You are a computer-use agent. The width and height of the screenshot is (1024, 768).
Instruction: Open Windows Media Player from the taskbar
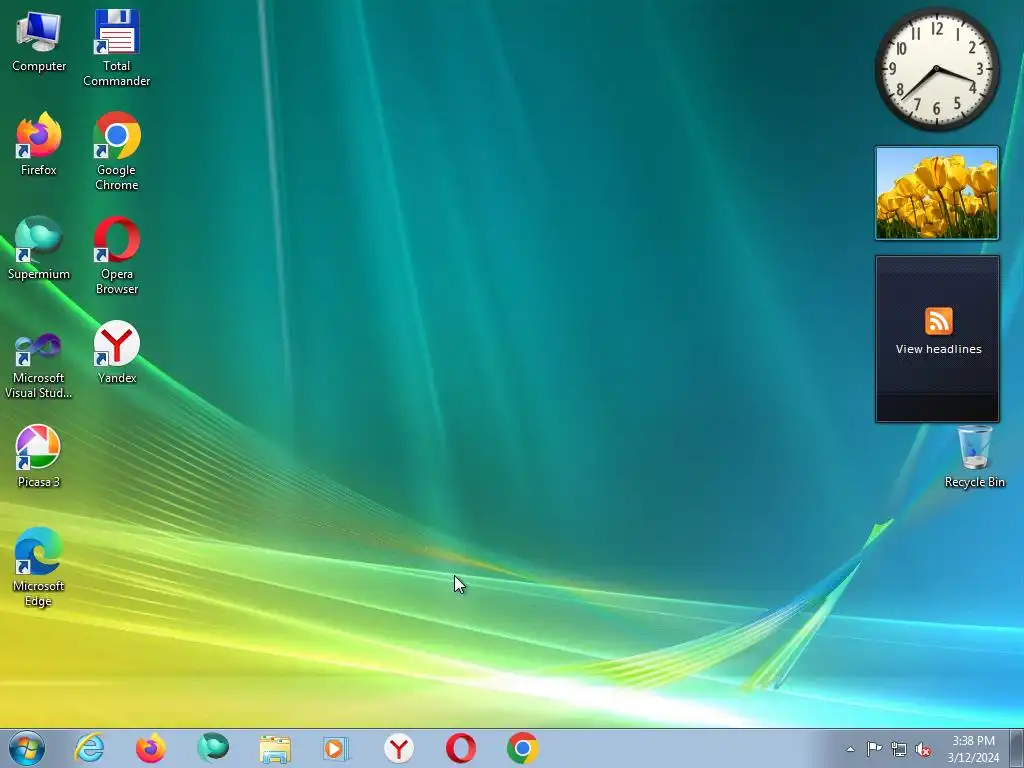tap(337, 748)
